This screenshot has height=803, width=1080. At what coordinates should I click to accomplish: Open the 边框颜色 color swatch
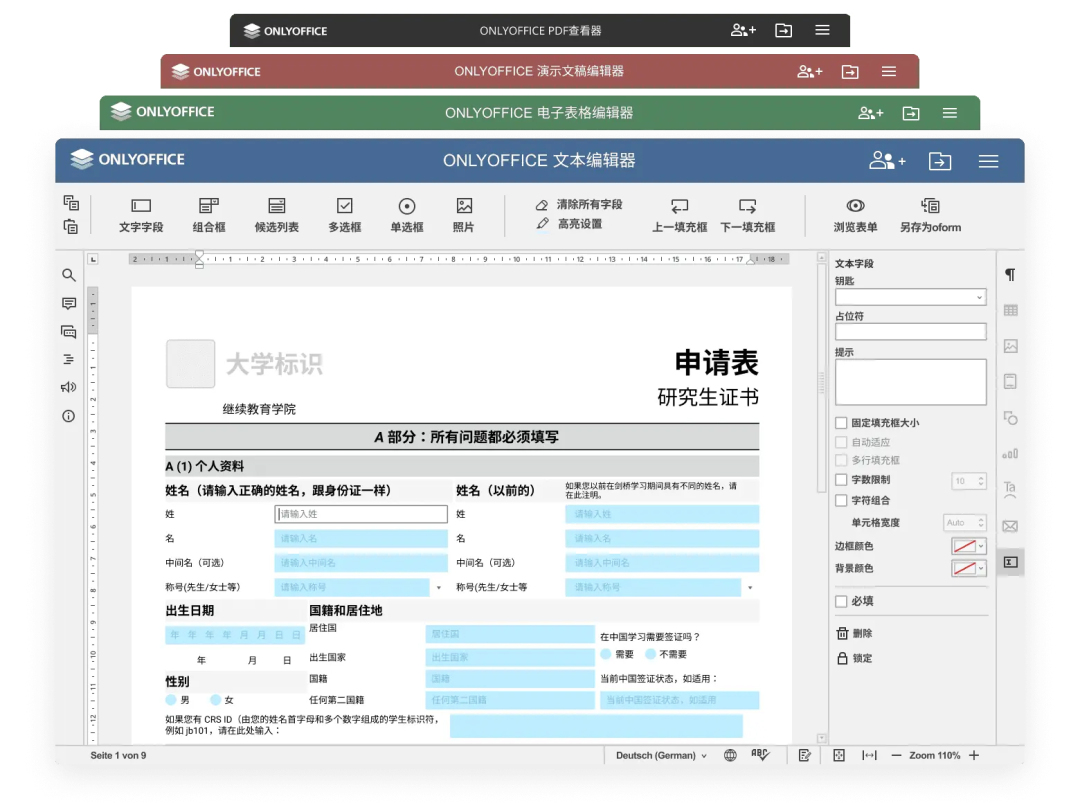pyautogui.click(x=964, y=544)
